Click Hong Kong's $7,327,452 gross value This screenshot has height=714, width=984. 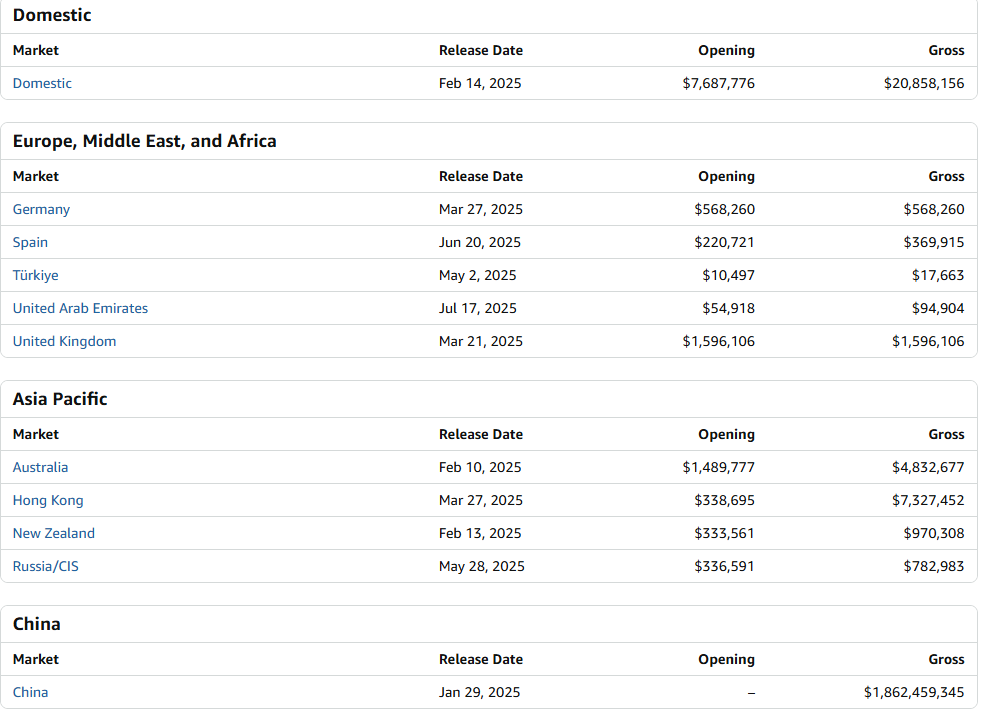coord(928,500)
